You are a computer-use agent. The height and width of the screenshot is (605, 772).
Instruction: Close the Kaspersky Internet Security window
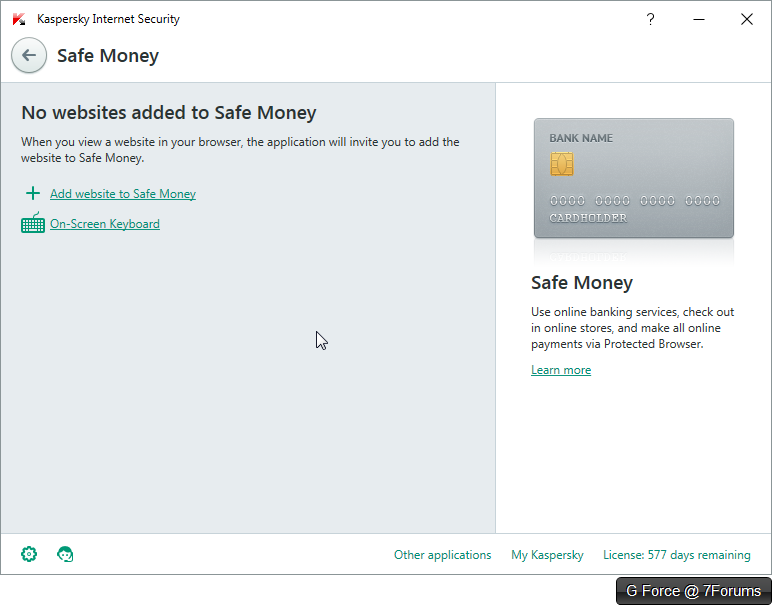[747, 19]
